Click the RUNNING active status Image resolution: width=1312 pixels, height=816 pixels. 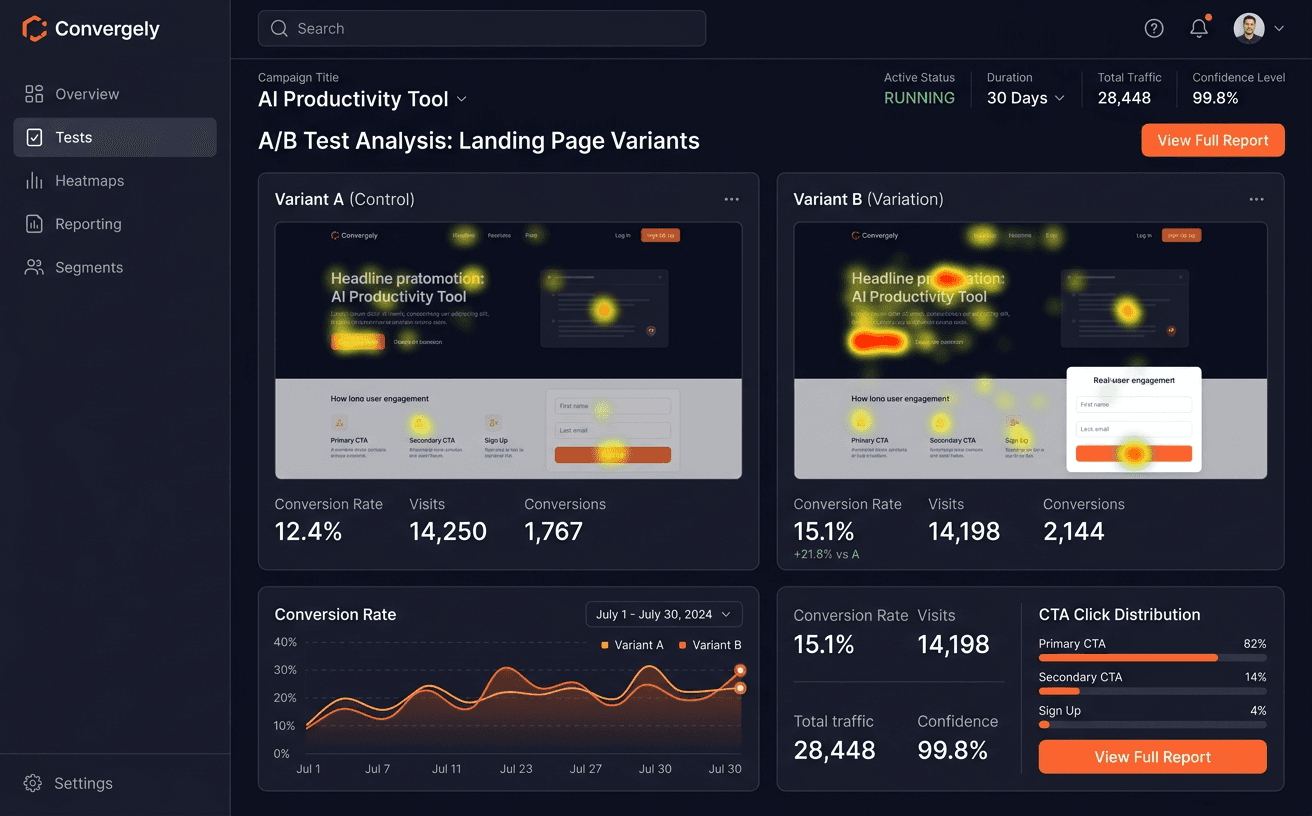click(919, 98)
